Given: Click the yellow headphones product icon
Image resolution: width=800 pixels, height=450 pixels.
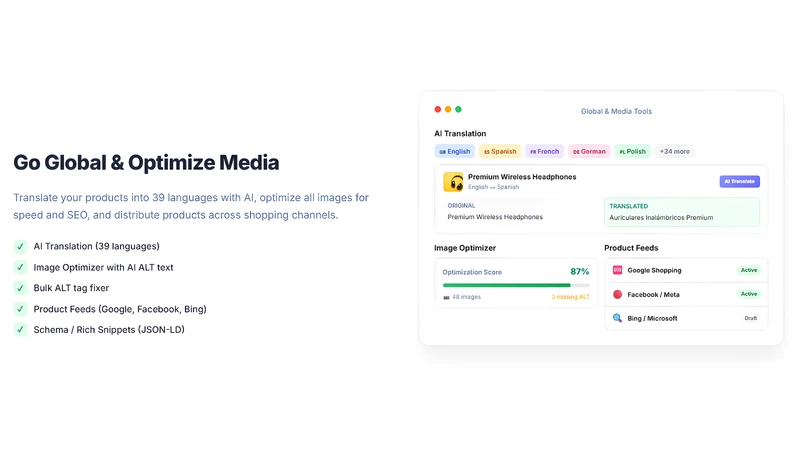Looking at the screenshot, I should point(453,182).
